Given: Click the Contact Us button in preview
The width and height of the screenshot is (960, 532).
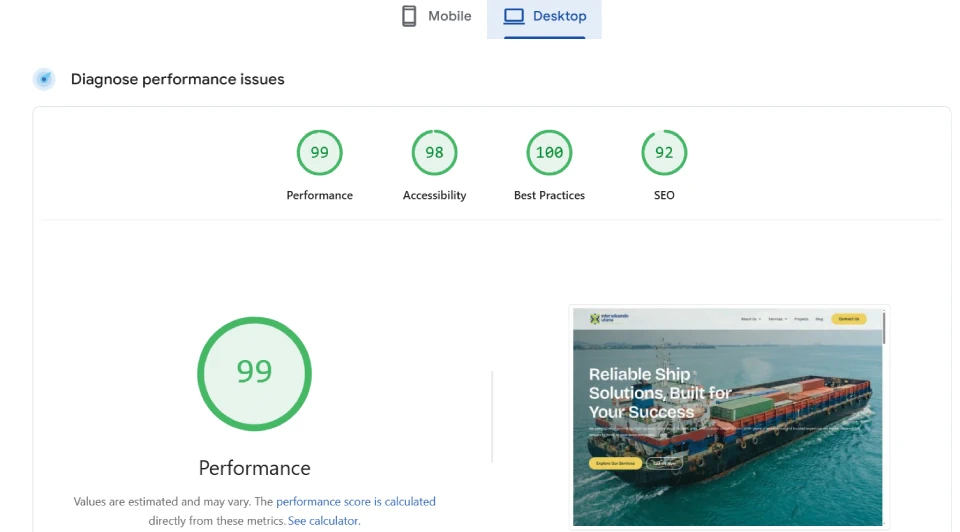Looking at the screenshot, I should point(848,319).
